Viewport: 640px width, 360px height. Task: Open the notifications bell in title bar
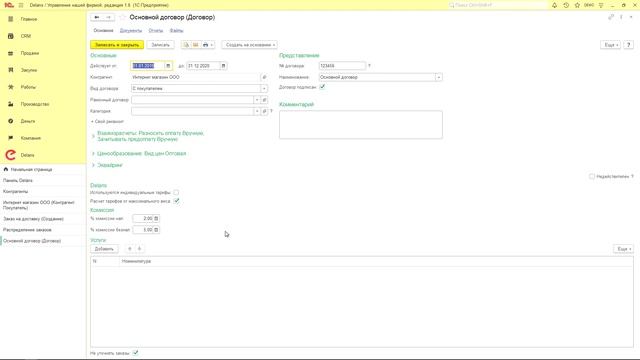(x=554, y=5)
